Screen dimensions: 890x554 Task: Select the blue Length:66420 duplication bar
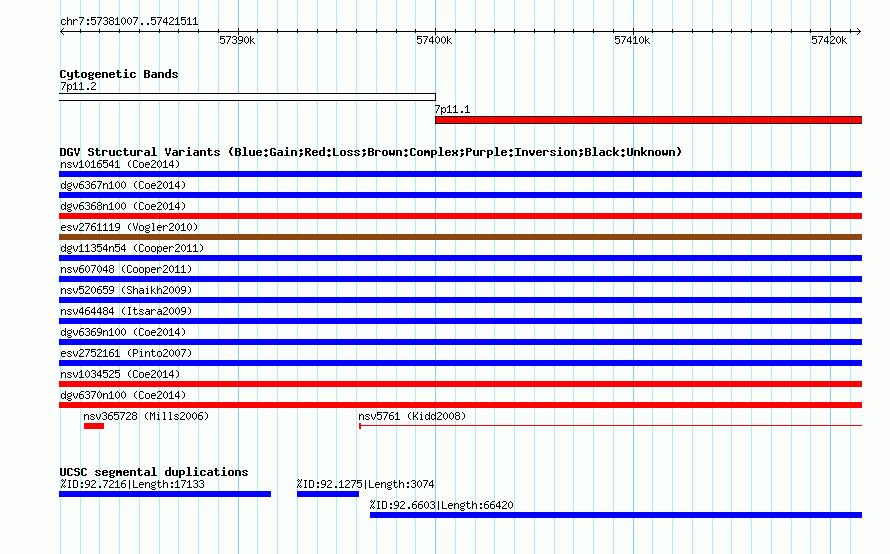pyautogui.click(x=616, y=515)
